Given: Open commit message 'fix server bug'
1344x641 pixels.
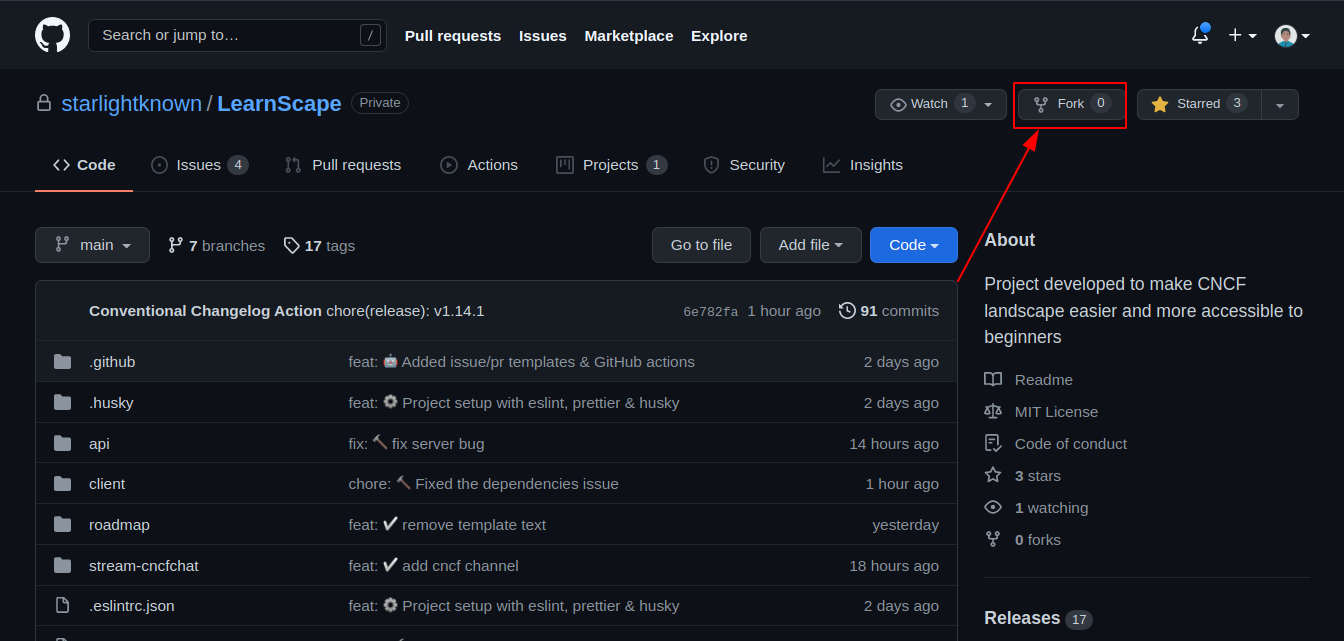Looking at the screenshot, I should coord(416,444).
